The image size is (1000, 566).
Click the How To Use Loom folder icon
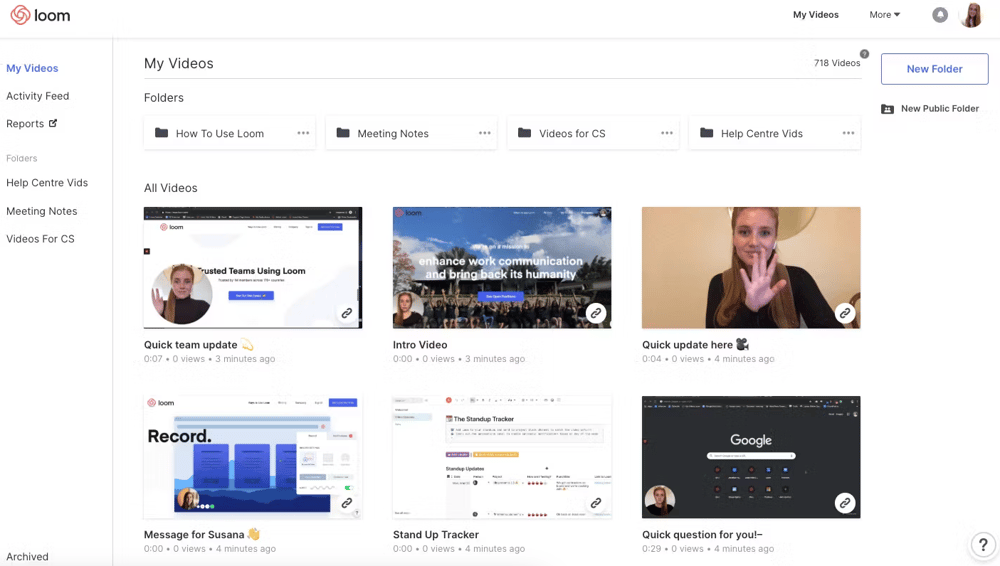click(161, 133)
